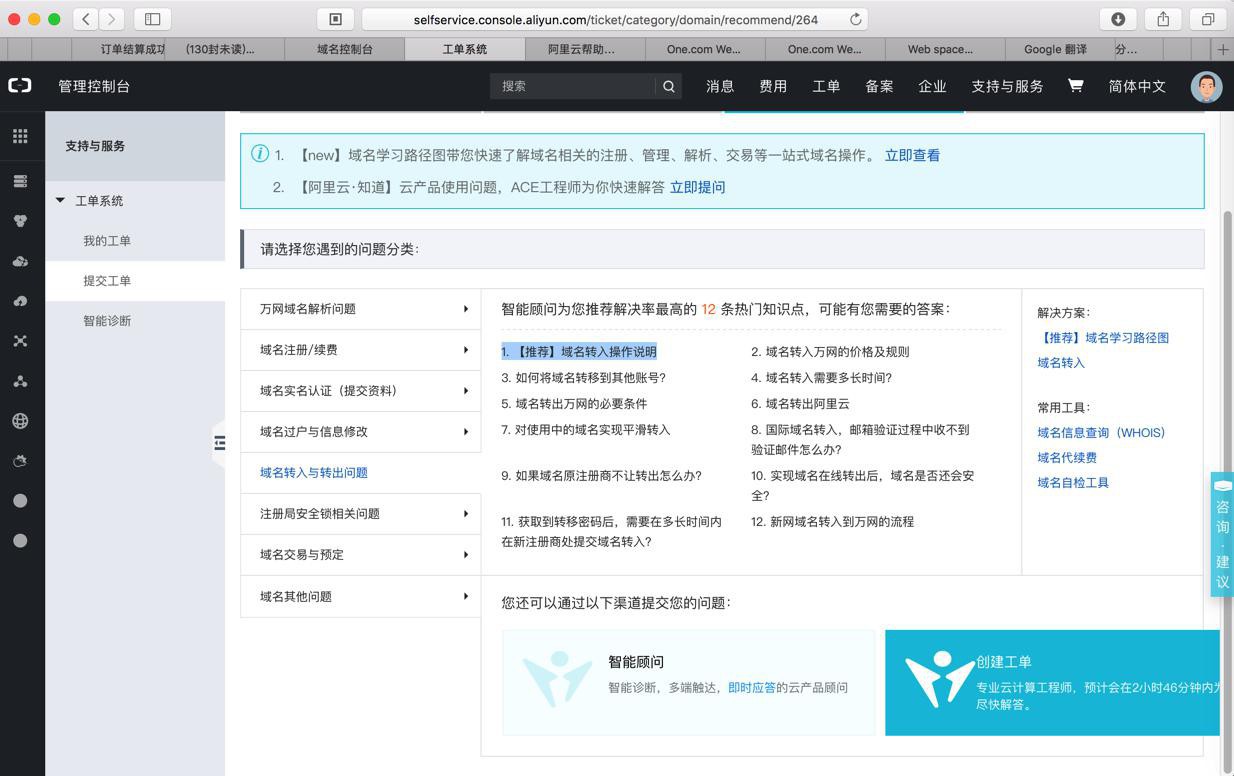Click 立即查看 link
Screen dimensions: 1234x776
pos(912,155)
